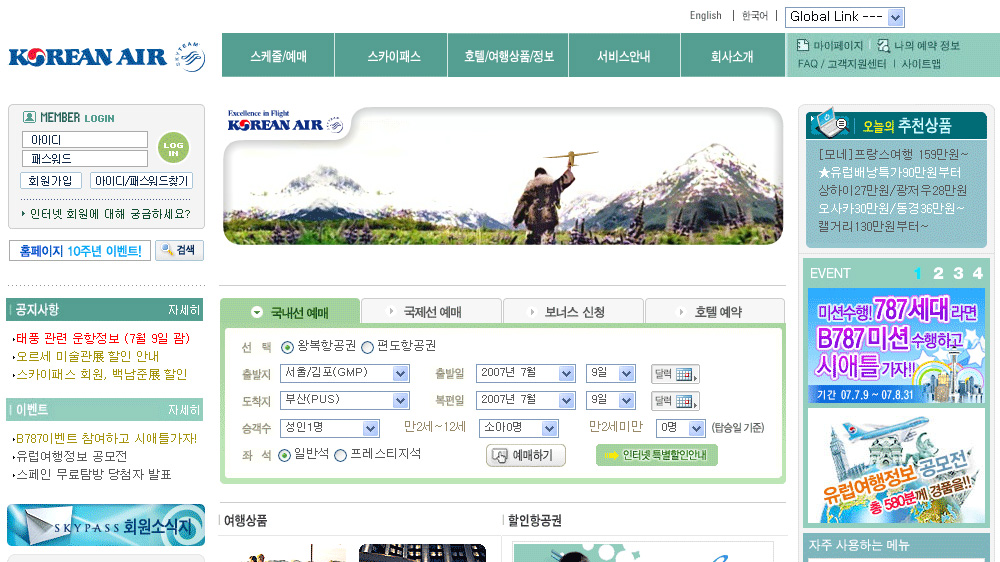
Task: Click in the 패스워드 input field
Action: coord(85,158)
